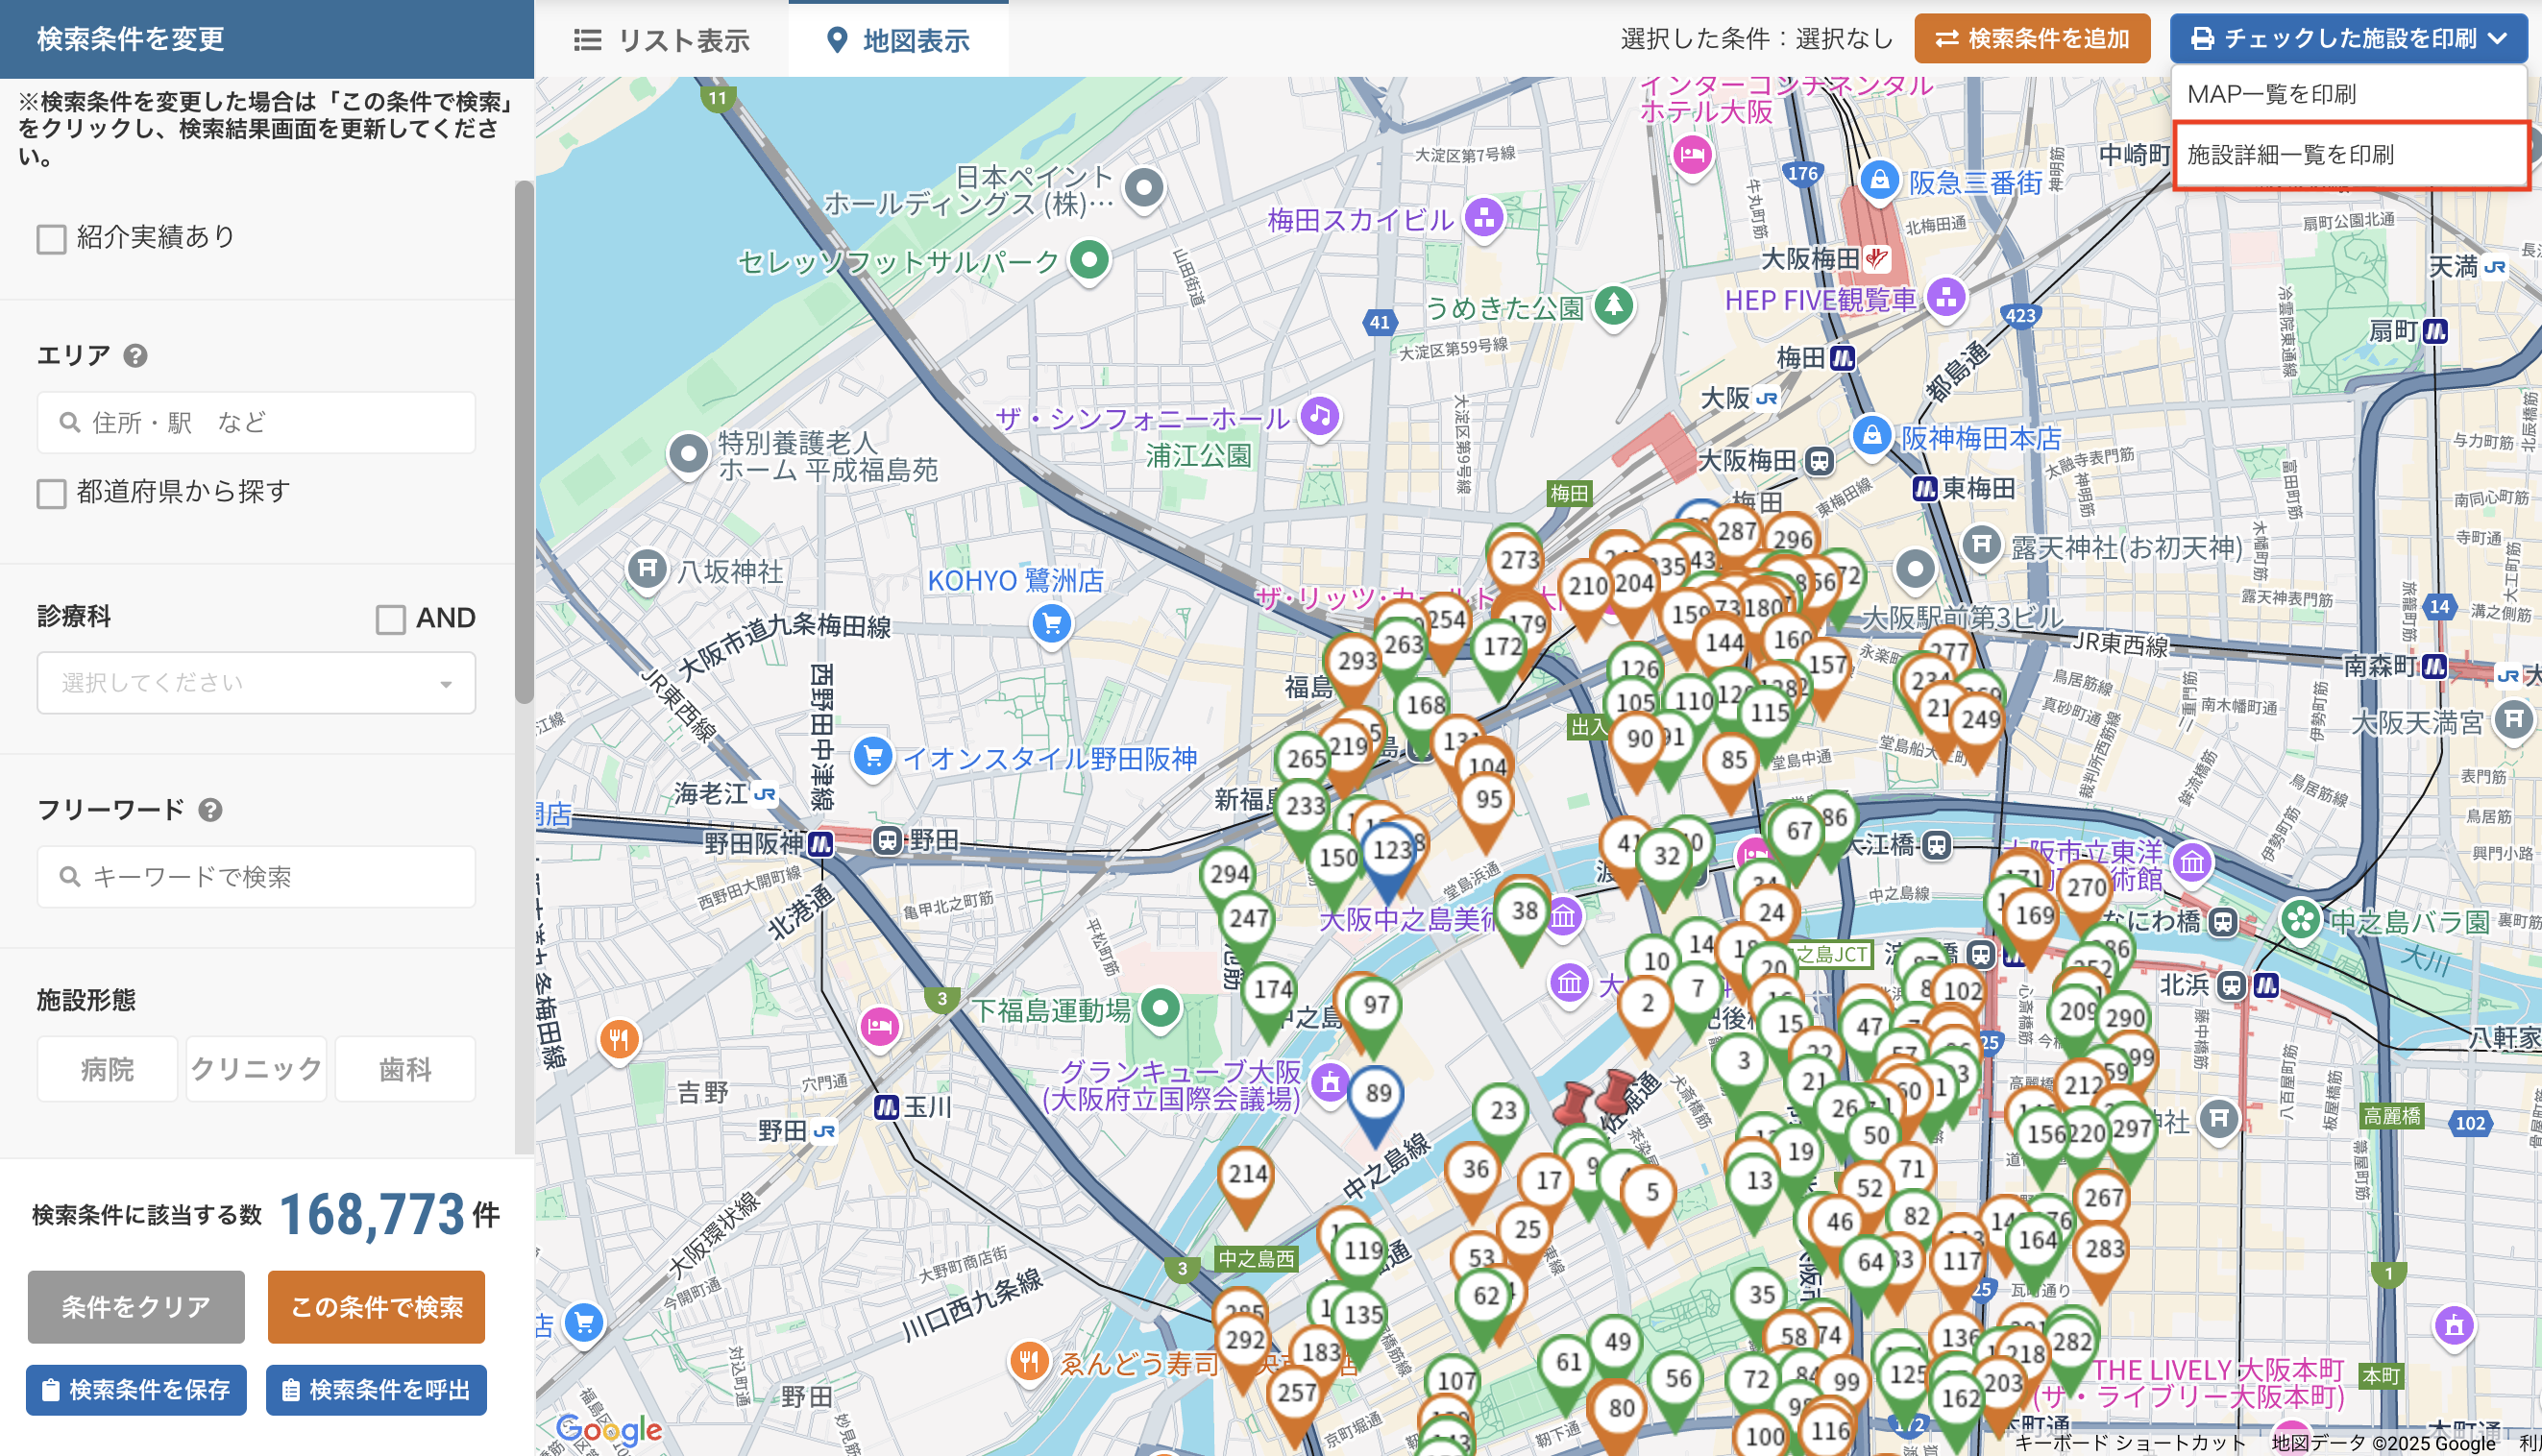Click インターコンチネンタルホテル大阪 hotel pin
The width and height of the screenshot is (2542, 1456).
pyautogui.click(x=1692, y=155)
